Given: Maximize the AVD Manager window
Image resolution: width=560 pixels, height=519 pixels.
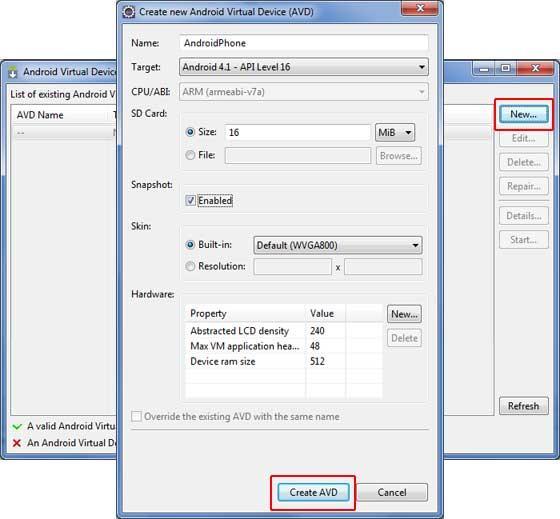Looking at the screenshot, I should 505,68.
